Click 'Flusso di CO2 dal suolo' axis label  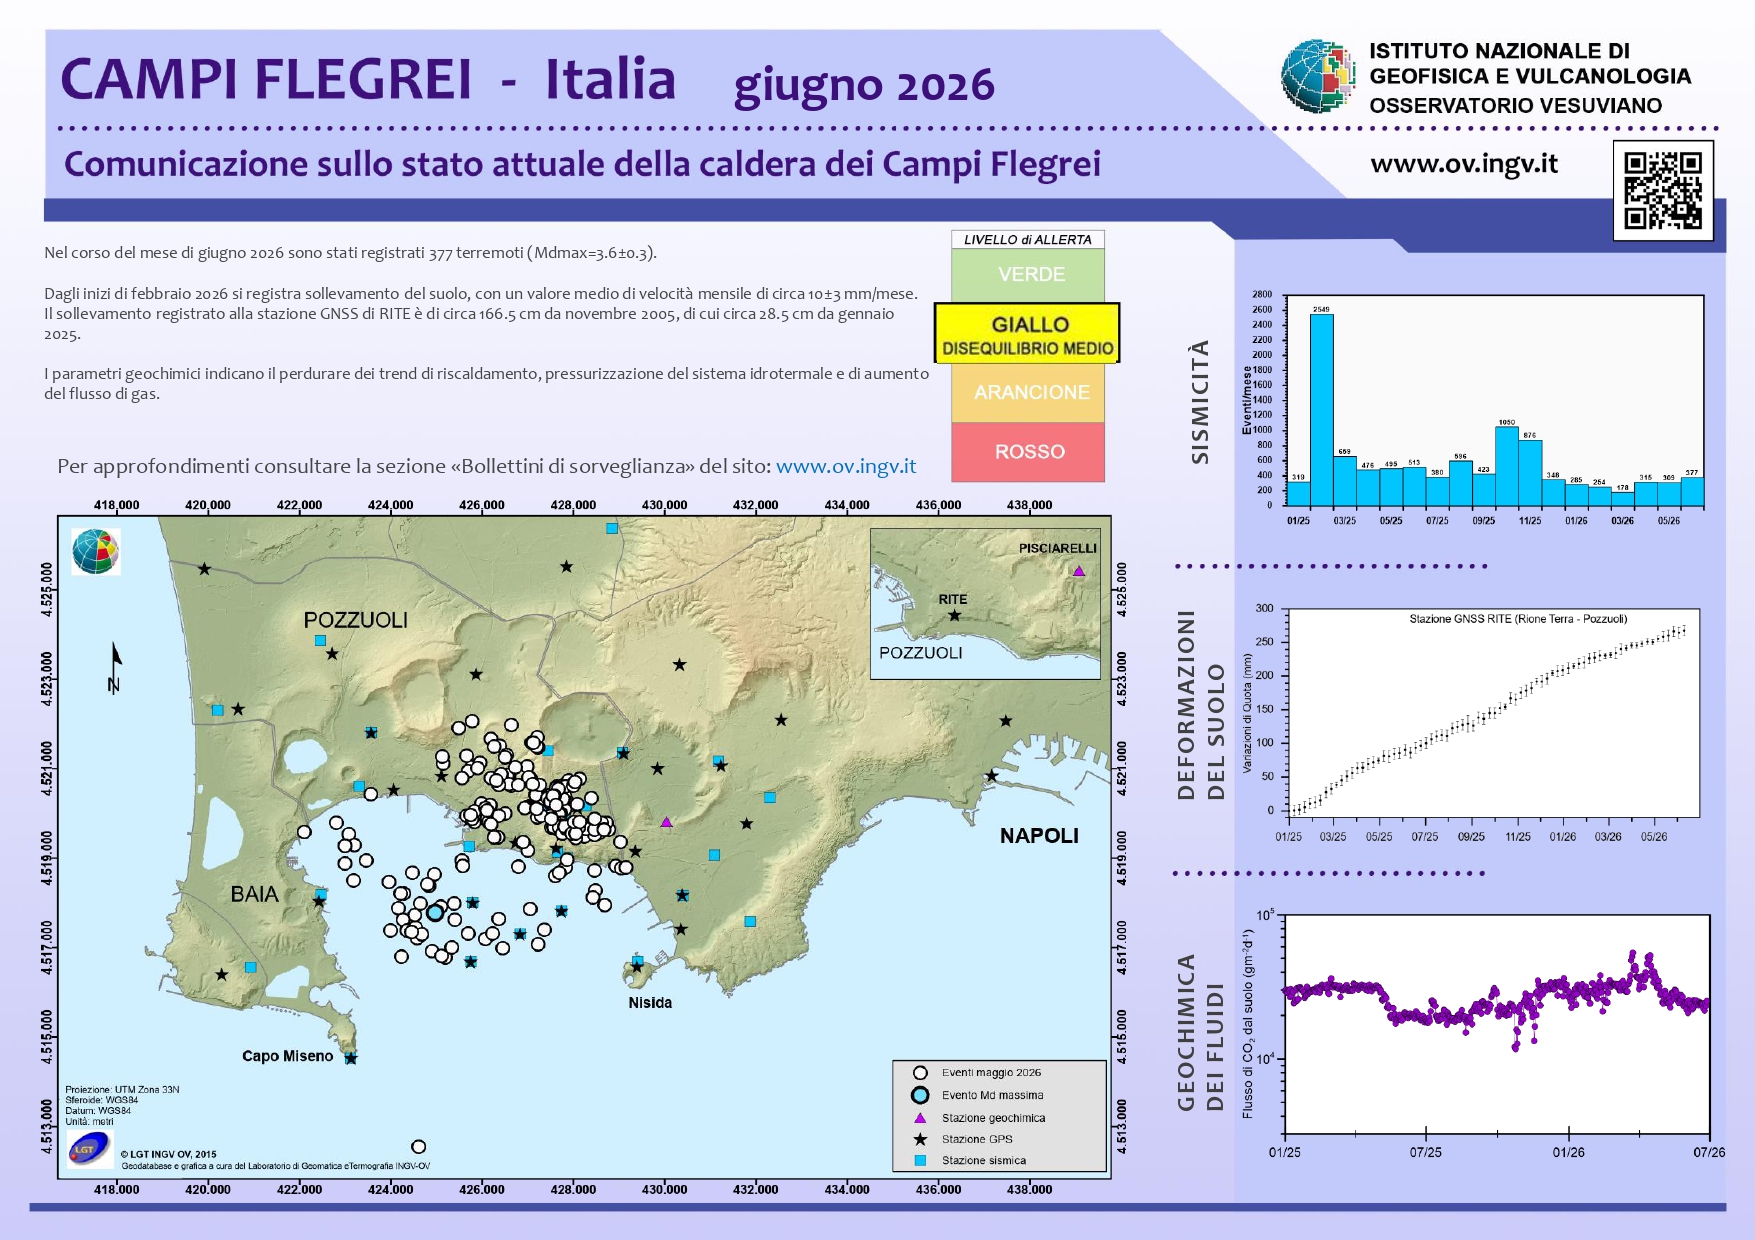click(x=1248, y=1024)
